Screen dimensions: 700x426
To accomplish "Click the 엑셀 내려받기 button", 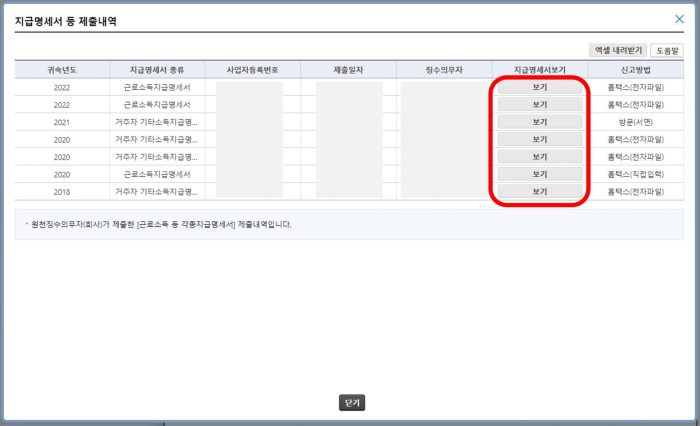I will tap(618, 50).
